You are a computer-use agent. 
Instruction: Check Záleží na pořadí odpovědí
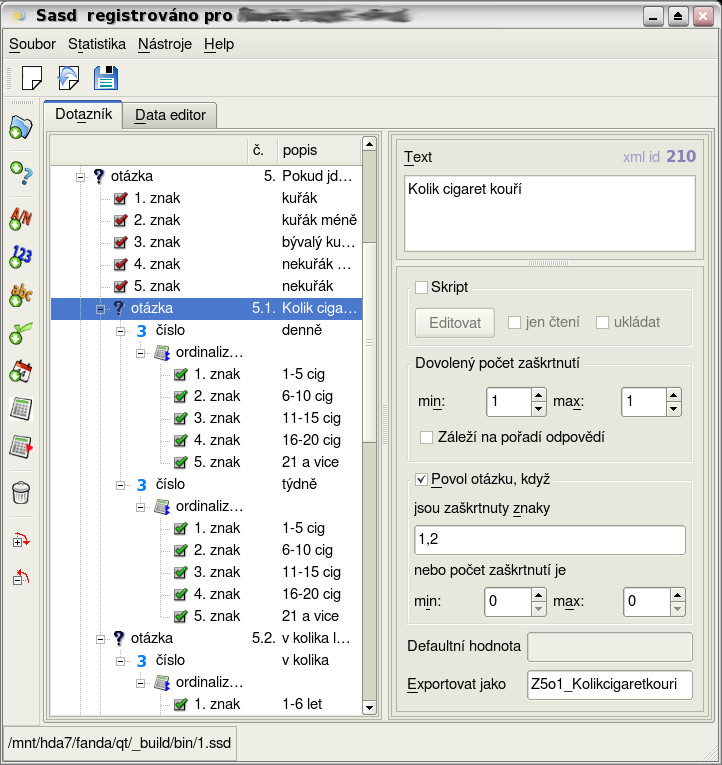pos(426,437)
